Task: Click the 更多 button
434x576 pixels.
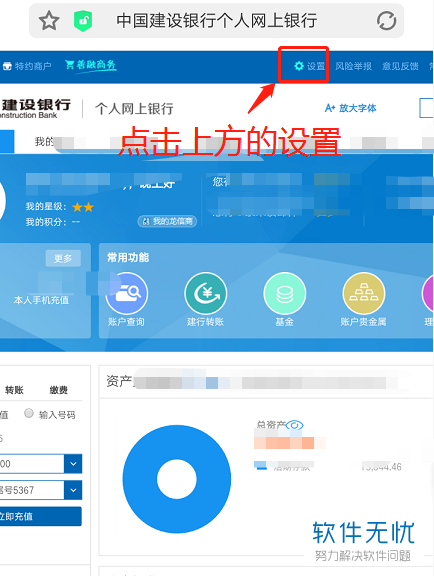Action: (x=63, y=259)
